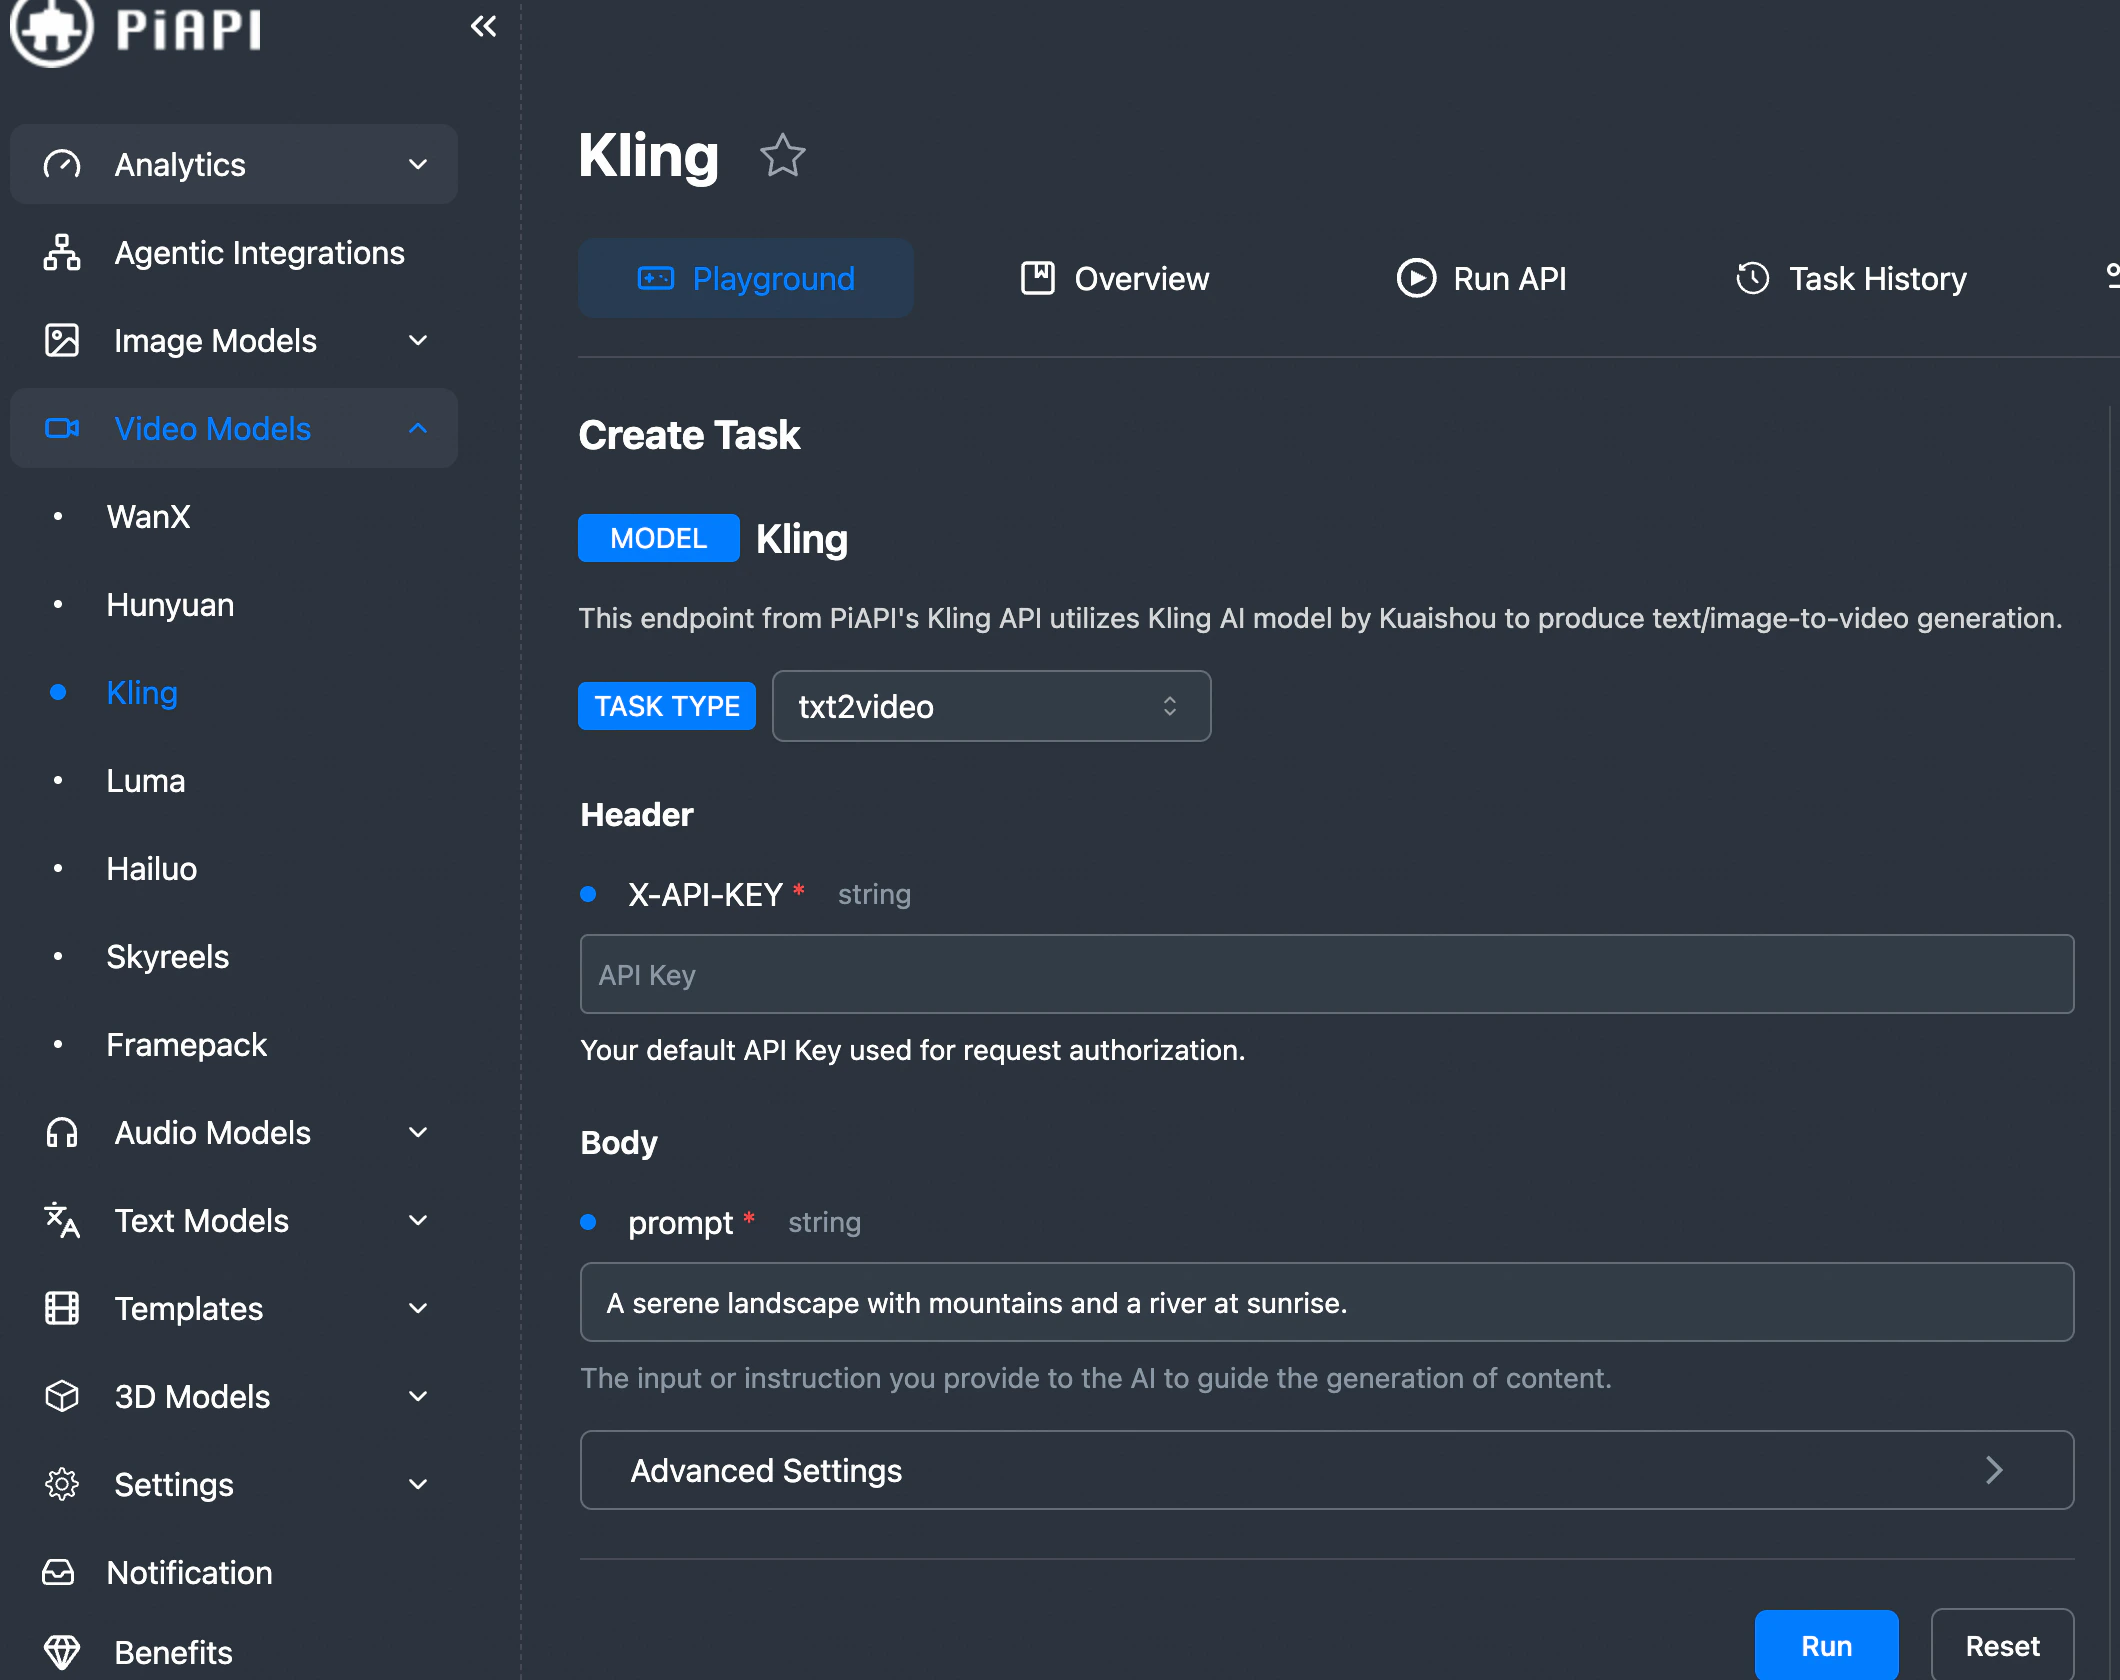Click the Video Models camera icon

[62, 428]
